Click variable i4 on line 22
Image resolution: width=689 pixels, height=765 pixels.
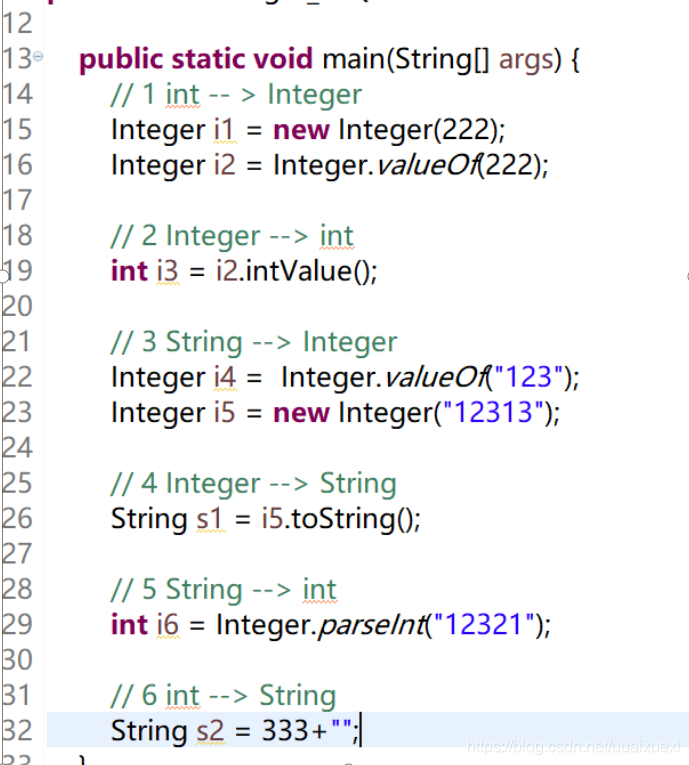click(x=225, y=377)
